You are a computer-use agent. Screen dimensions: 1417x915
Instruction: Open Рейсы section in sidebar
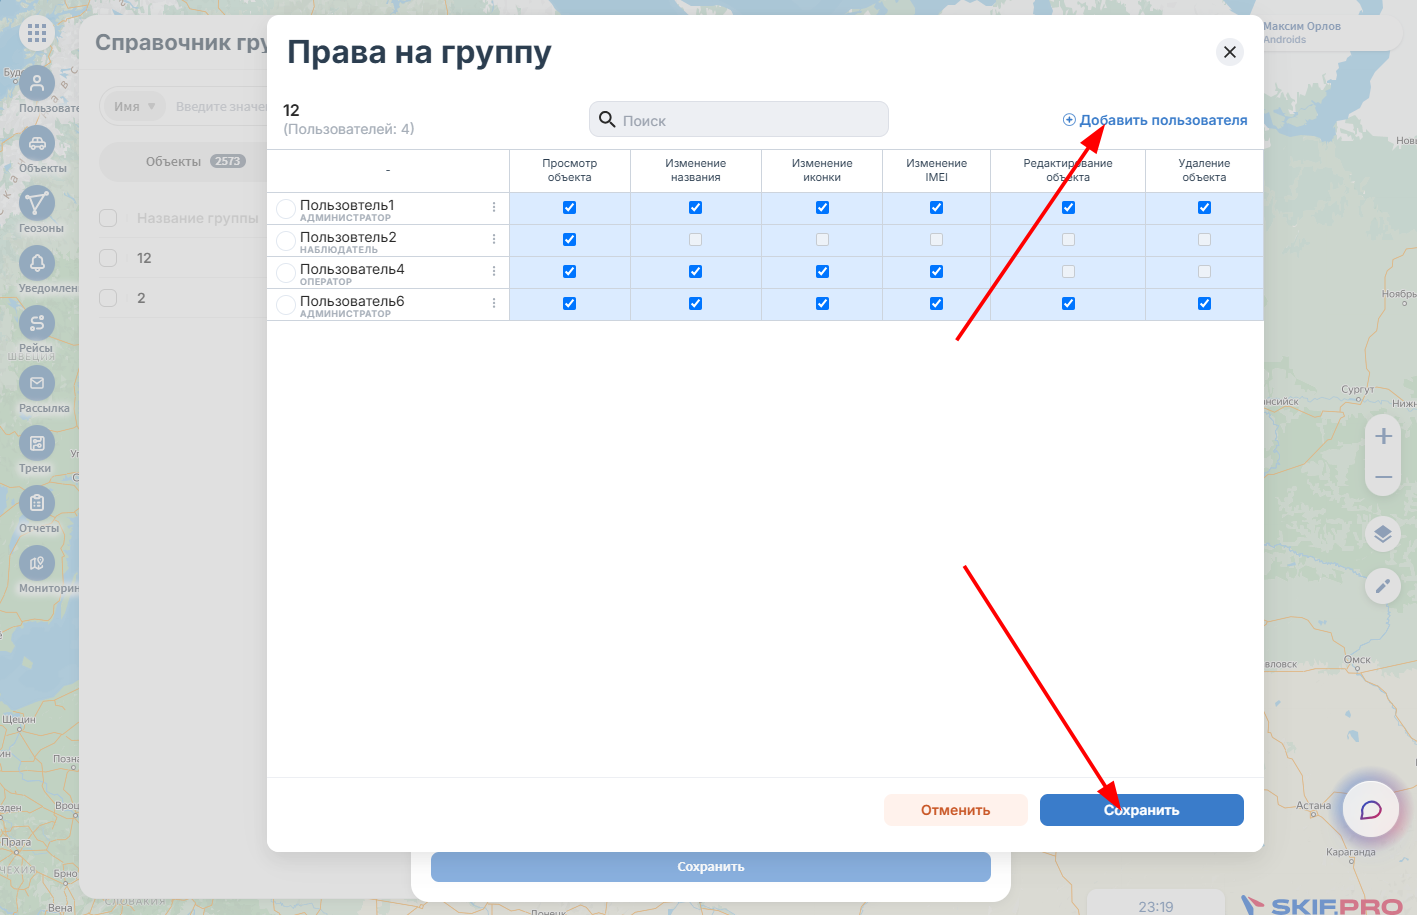pos(37,323)
